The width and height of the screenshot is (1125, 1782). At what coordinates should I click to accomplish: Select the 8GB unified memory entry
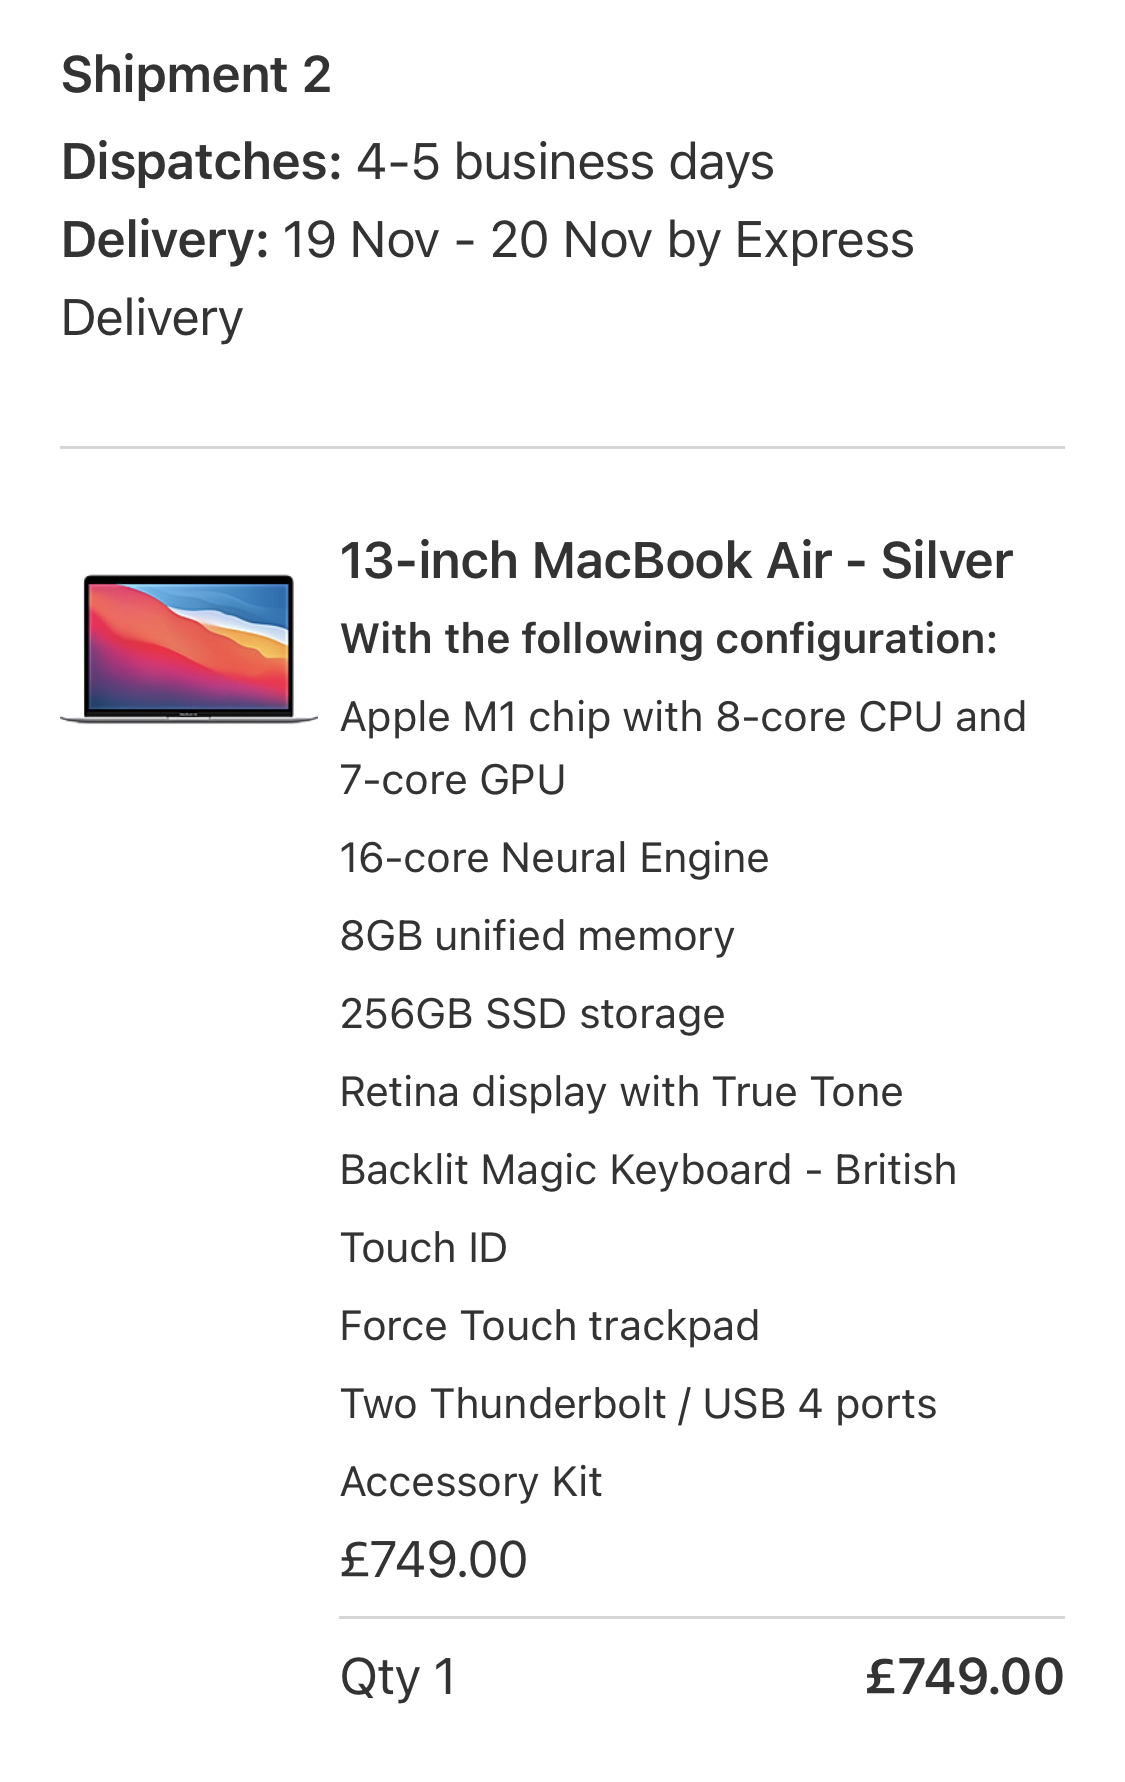pos(537,936)
